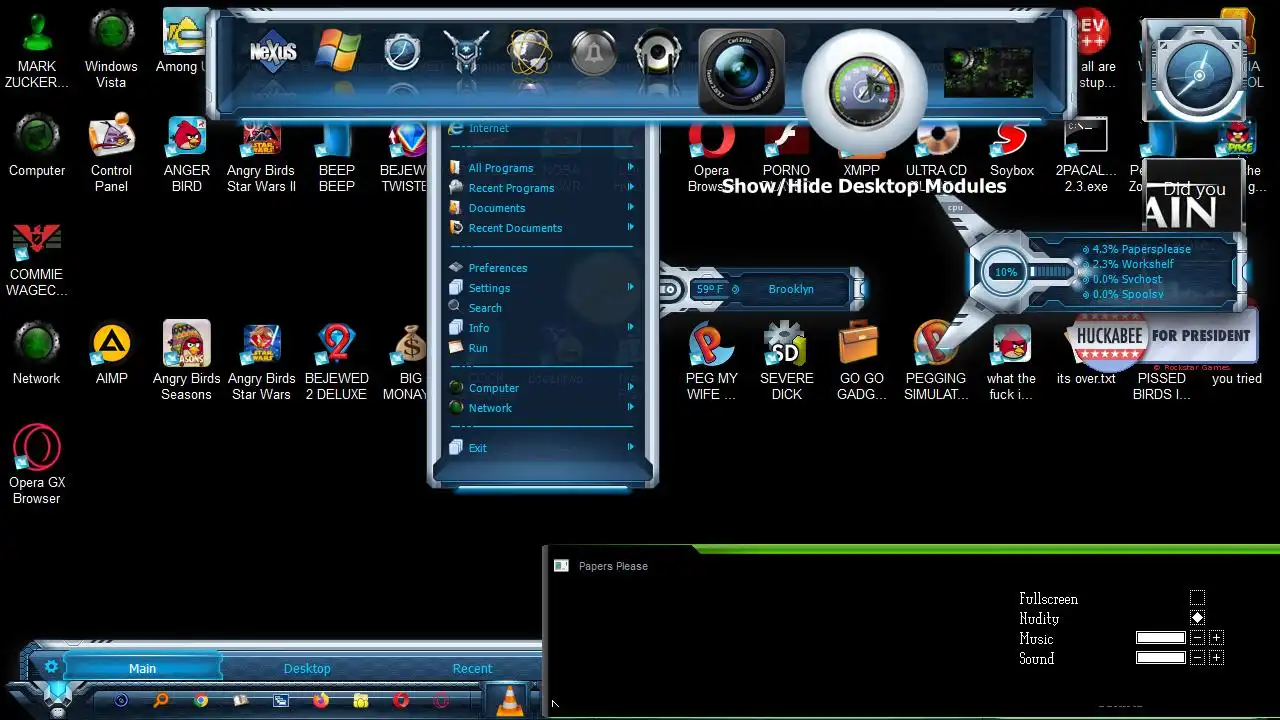Launch the Angry Birds Seasons shortcut
Viewport: 1280px width, 720px height.
coord(187,361)
